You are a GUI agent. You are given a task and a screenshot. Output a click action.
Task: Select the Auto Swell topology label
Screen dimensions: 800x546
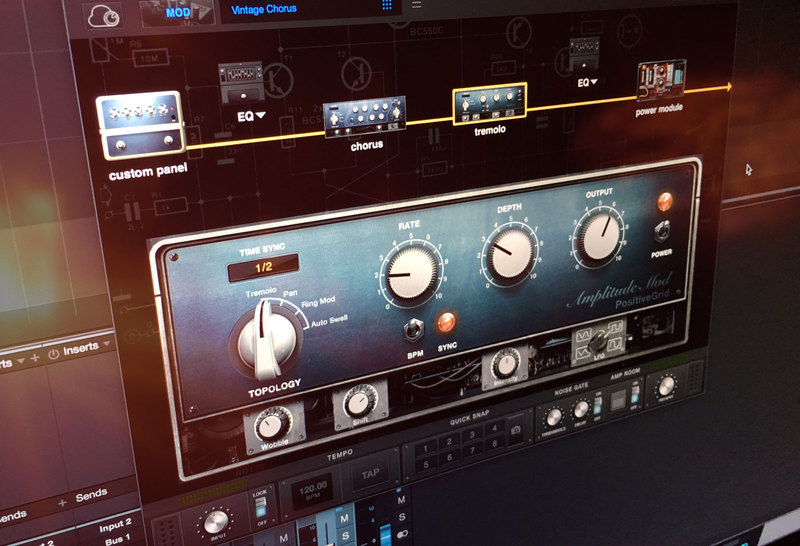(x=329, y=321)
